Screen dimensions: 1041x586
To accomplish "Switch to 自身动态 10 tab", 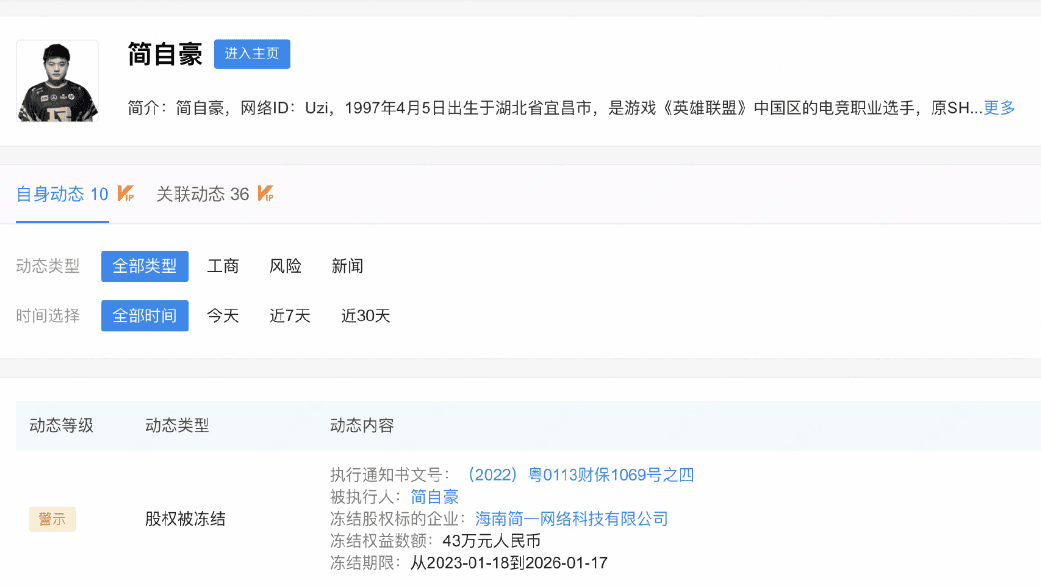I will (62, 194).
